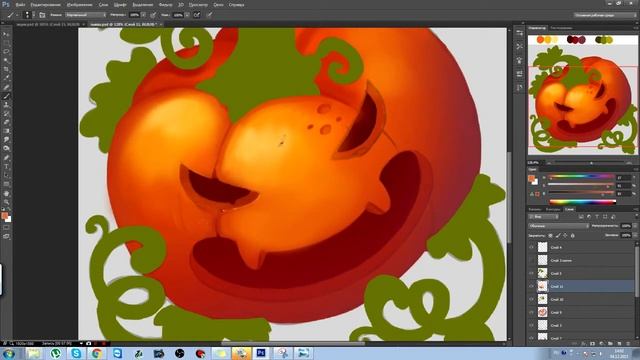This screenshot has width=640, height=360.
Task: Select the Lasso tool
Action: 6,52
